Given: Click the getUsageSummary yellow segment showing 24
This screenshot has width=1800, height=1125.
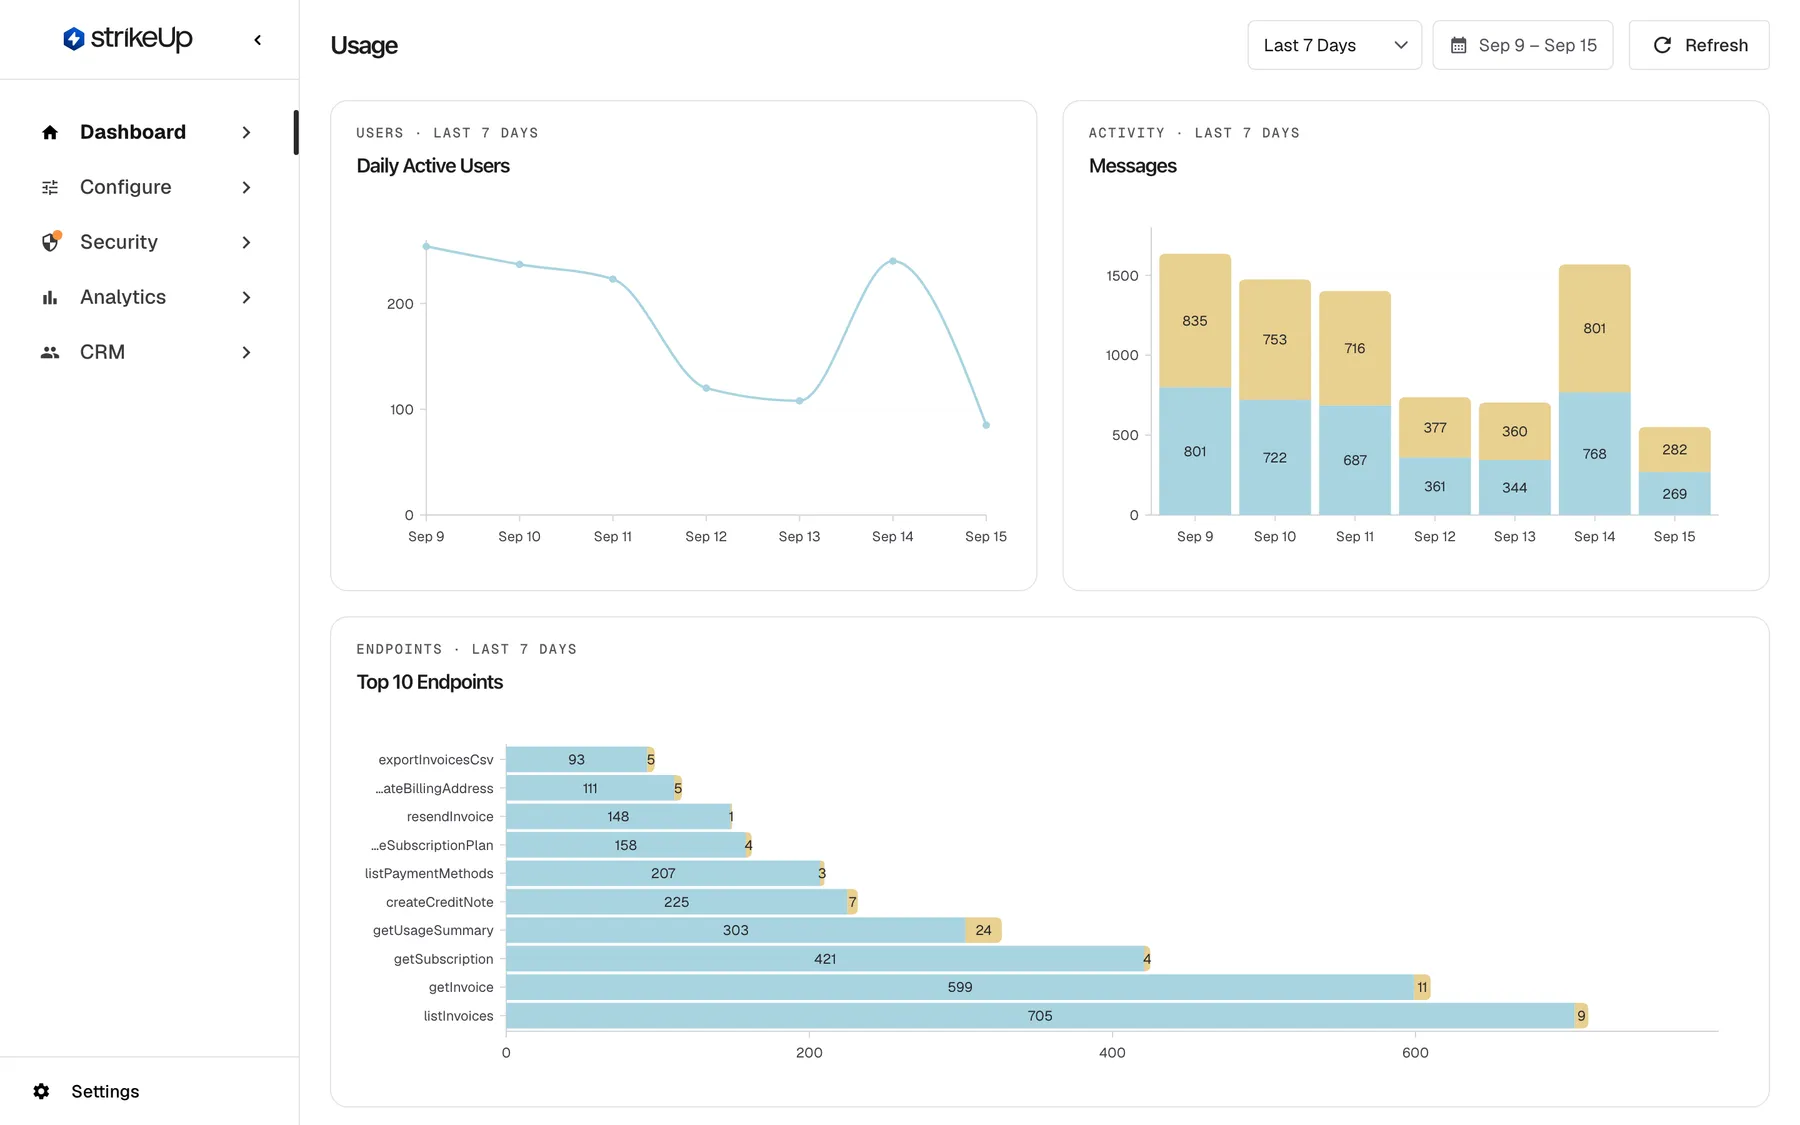Looking at the screenshot, I should [983, 930].
